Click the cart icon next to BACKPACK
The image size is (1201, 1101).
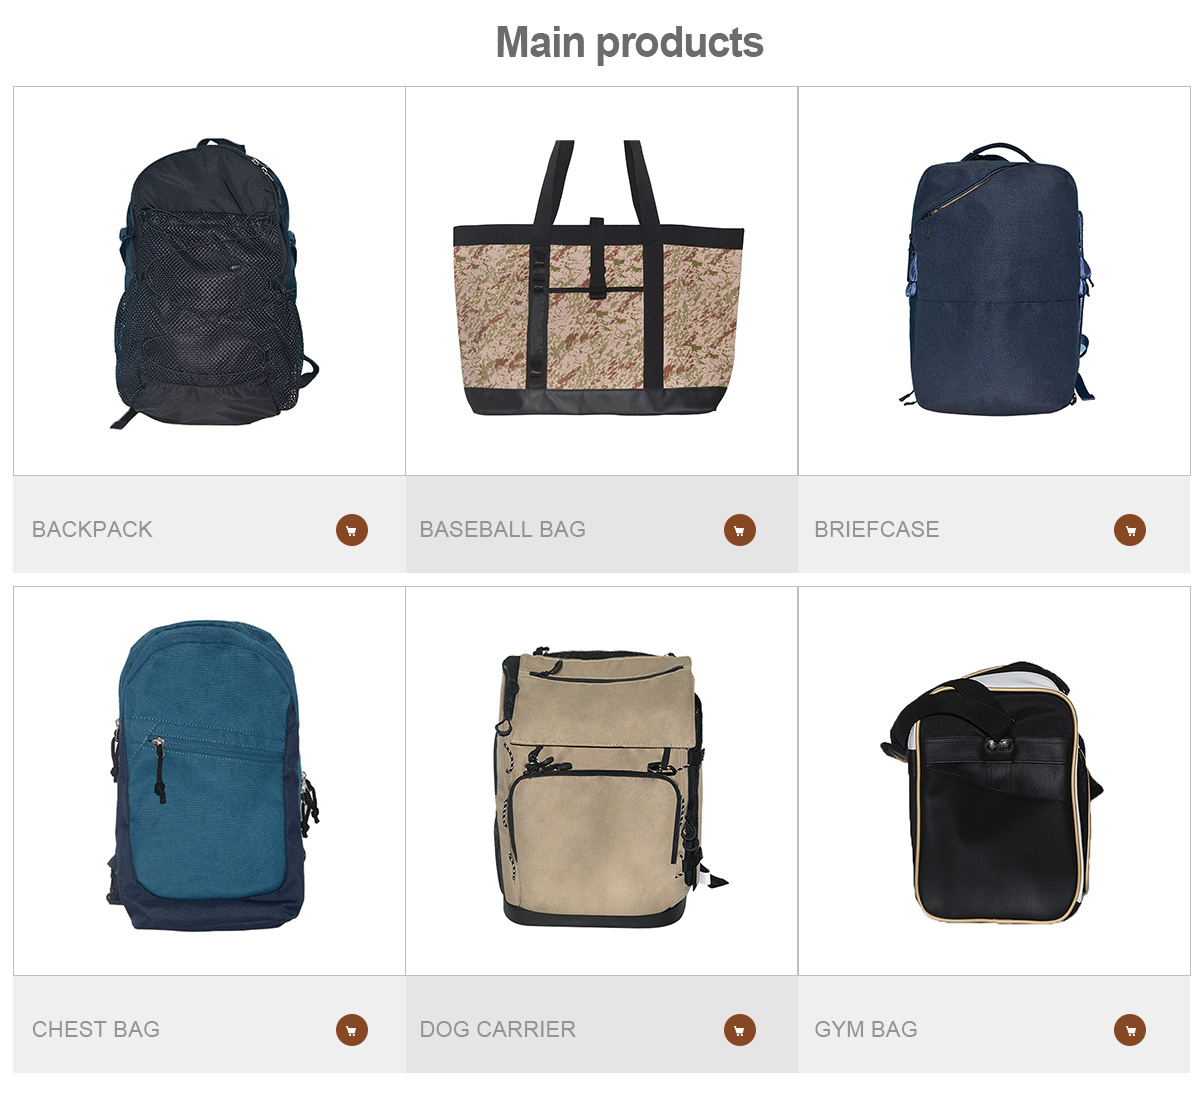pyautogui.click(x=352, y=530)
